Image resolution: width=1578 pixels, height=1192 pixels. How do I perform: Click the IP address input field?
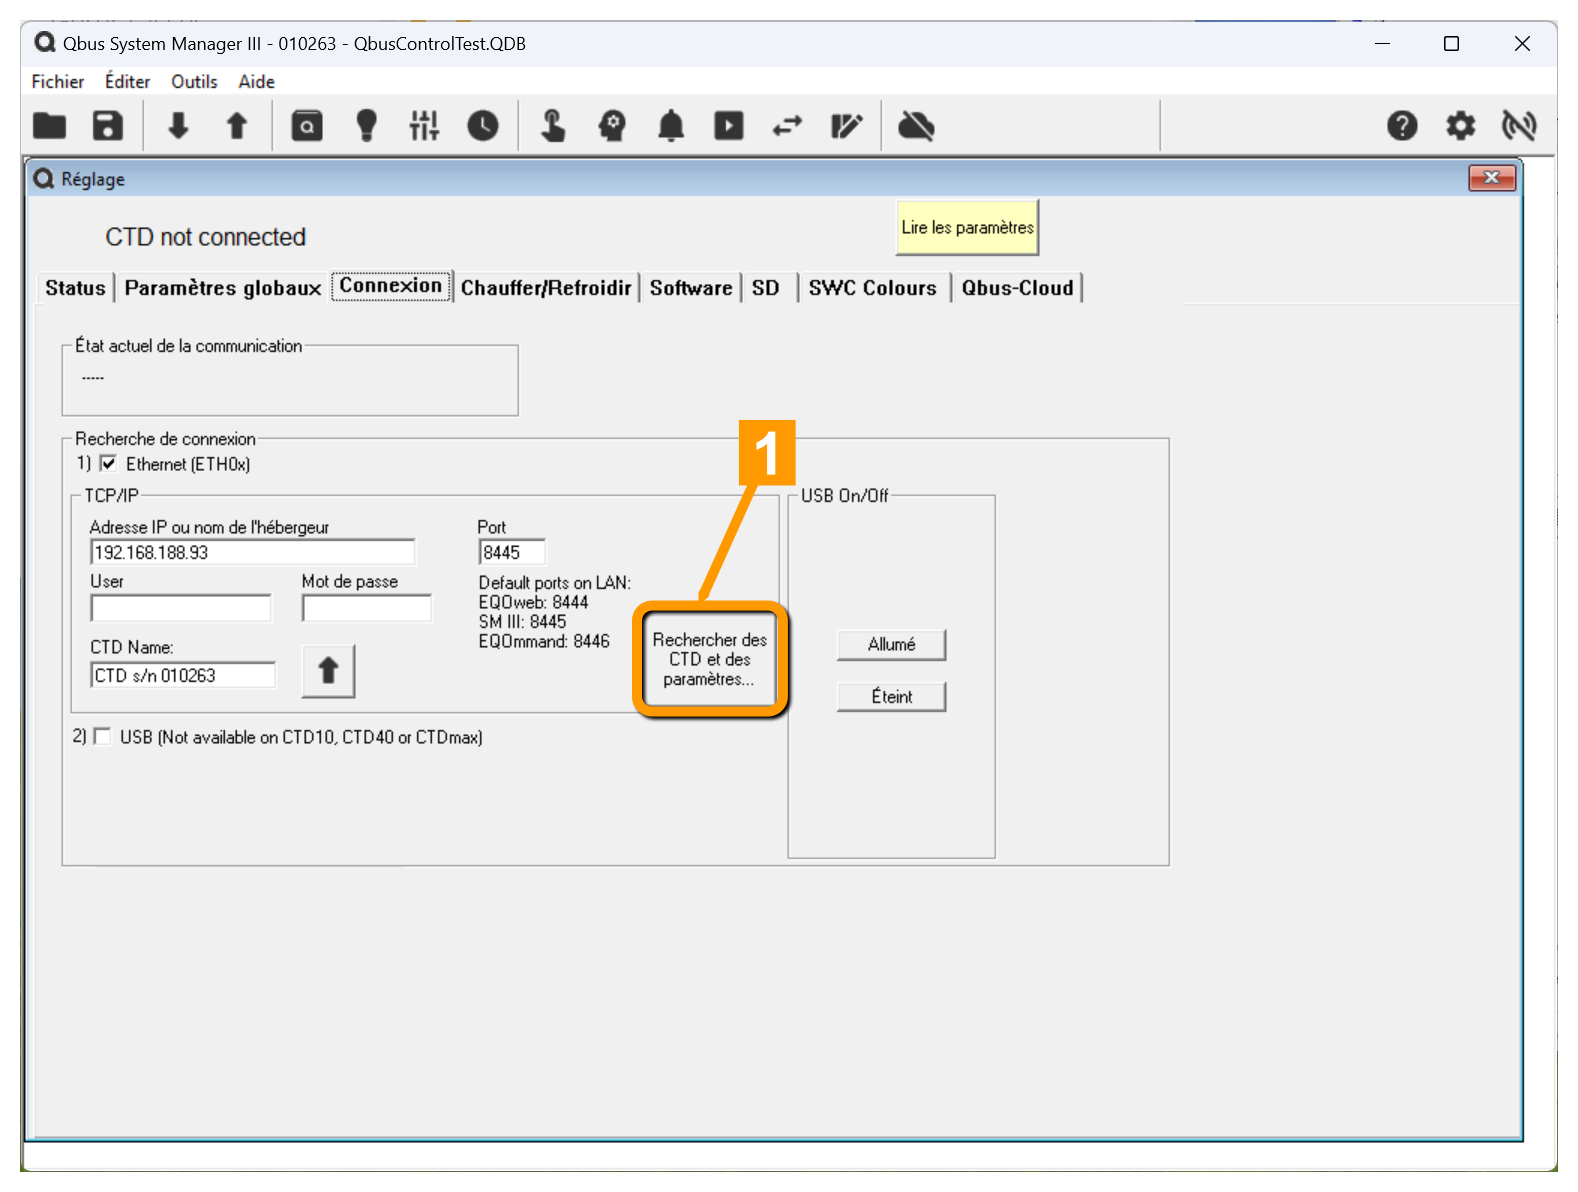pos(252,553)
